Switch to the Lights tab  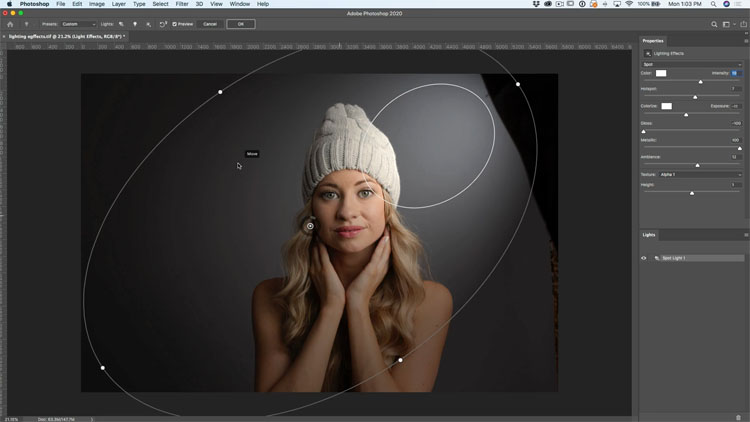(649, 235)
